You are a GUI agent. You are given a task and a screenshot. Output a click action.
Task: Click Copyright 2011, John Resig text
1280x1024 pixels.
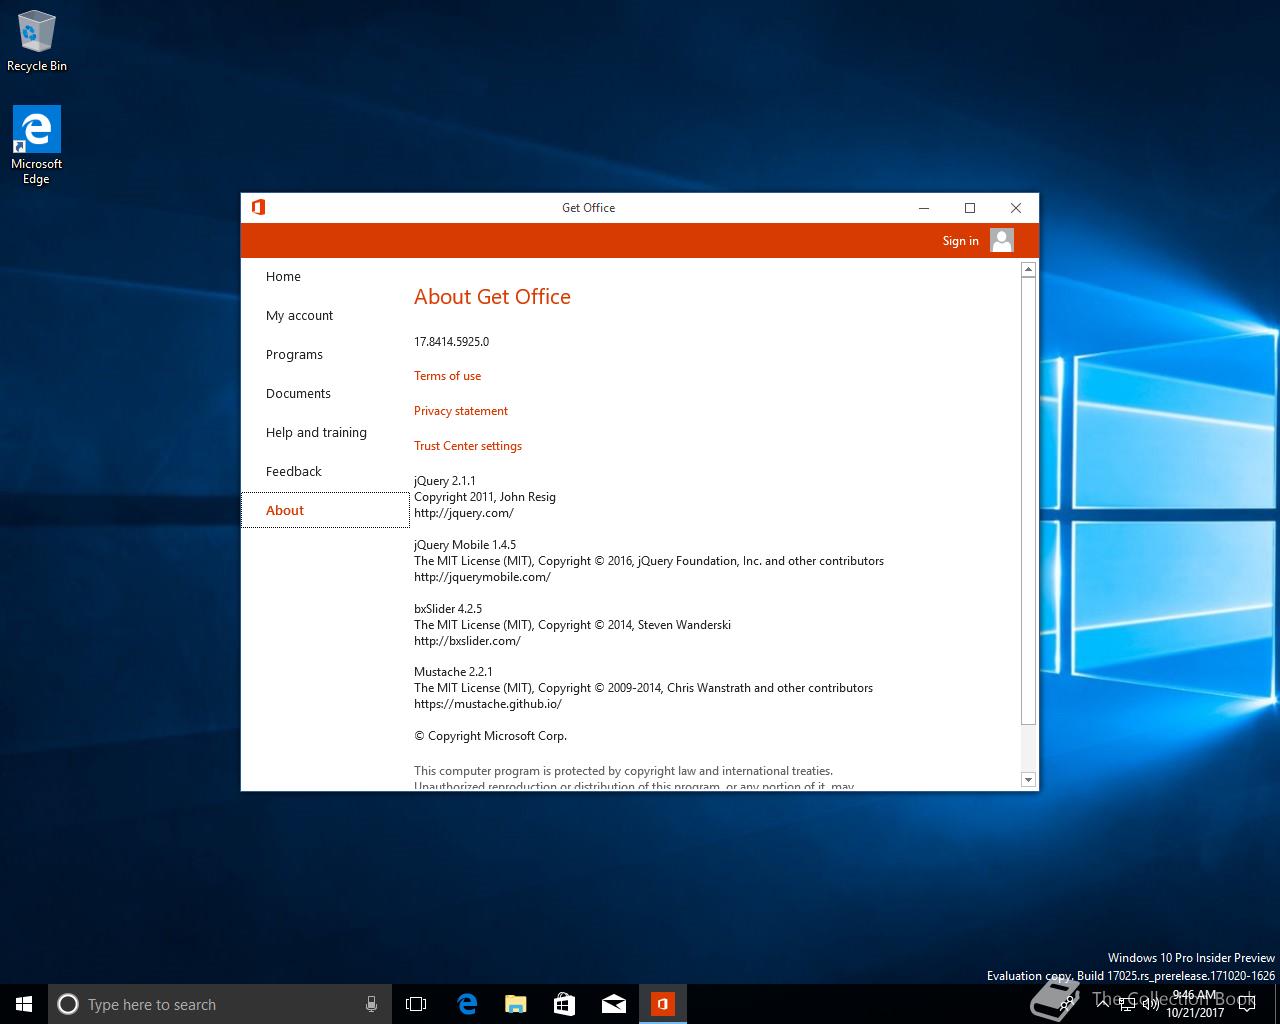[485, 497]
